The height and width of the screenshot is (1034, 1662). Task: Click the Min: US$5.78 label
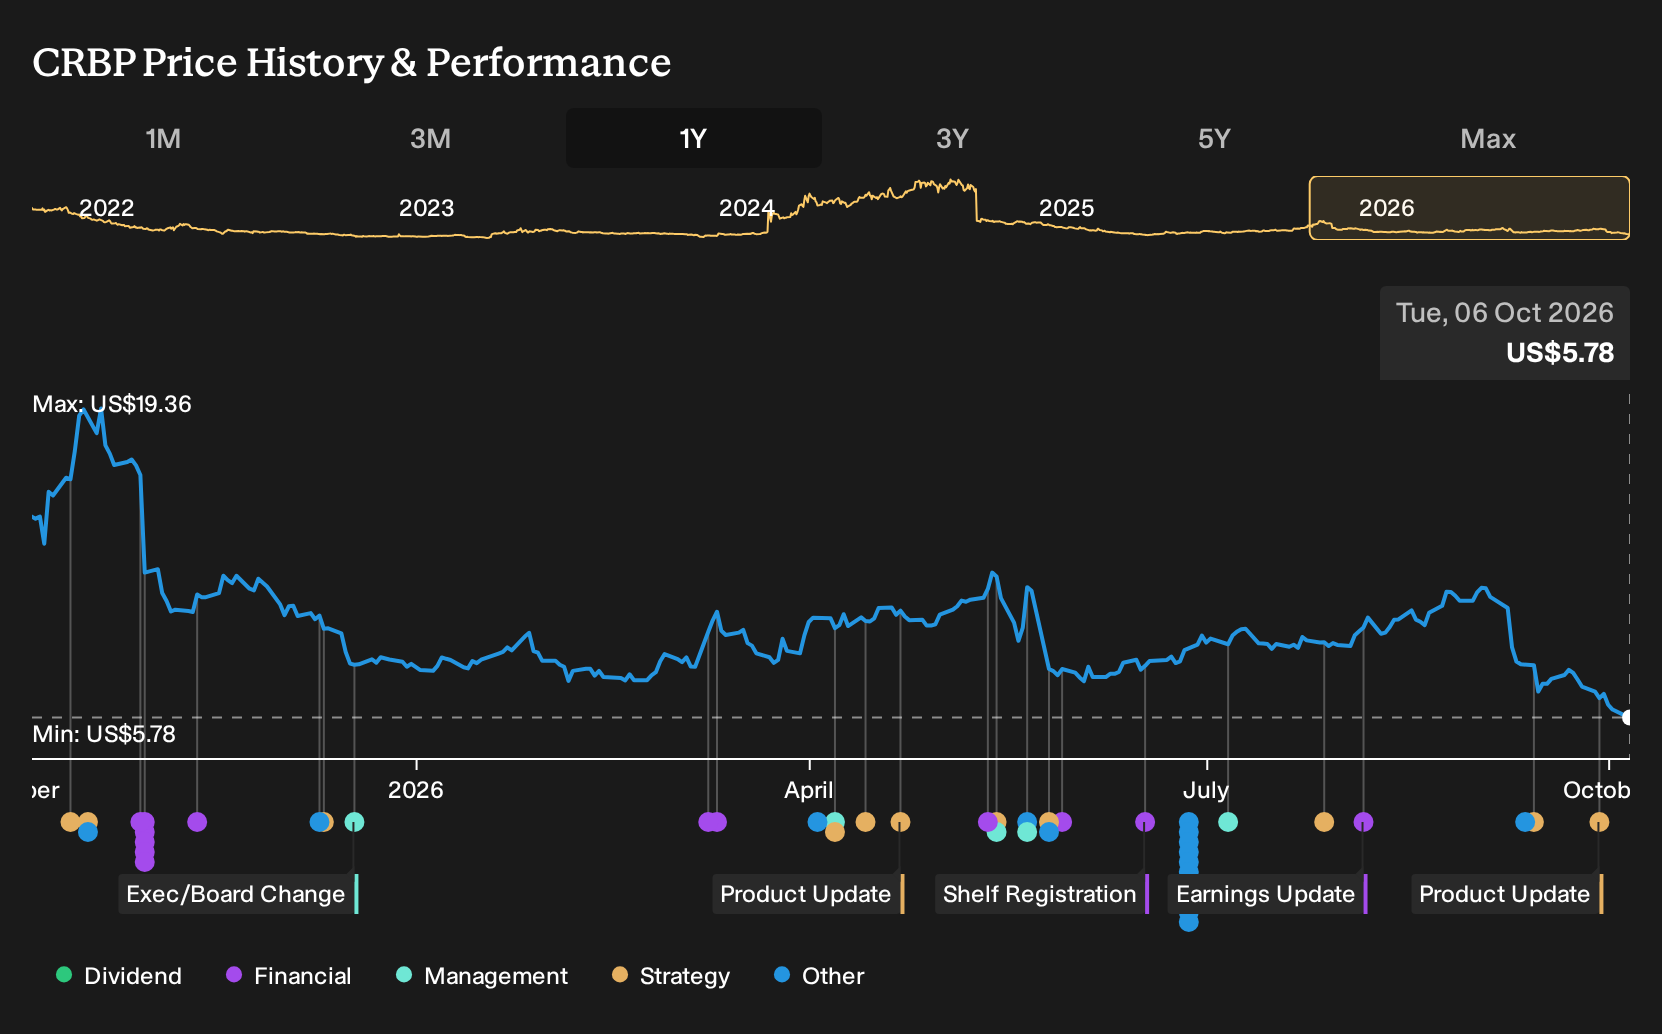tap(104, 734)
